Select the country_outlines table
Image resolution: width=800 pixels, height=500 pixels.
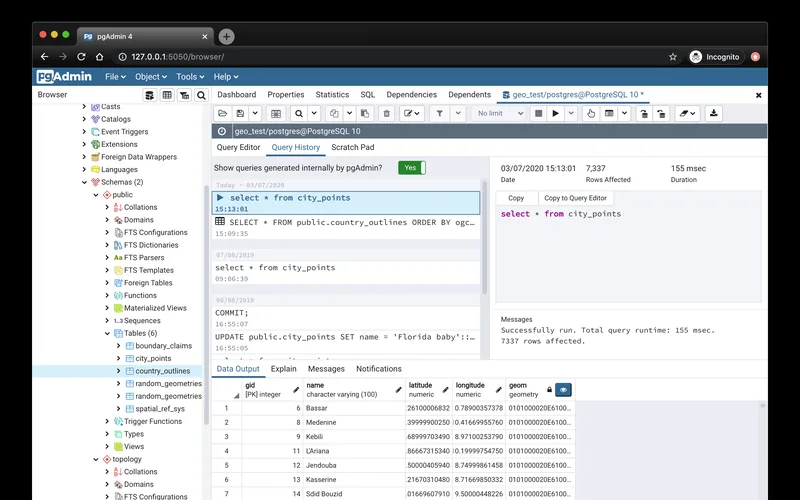(x=162, y=371)
